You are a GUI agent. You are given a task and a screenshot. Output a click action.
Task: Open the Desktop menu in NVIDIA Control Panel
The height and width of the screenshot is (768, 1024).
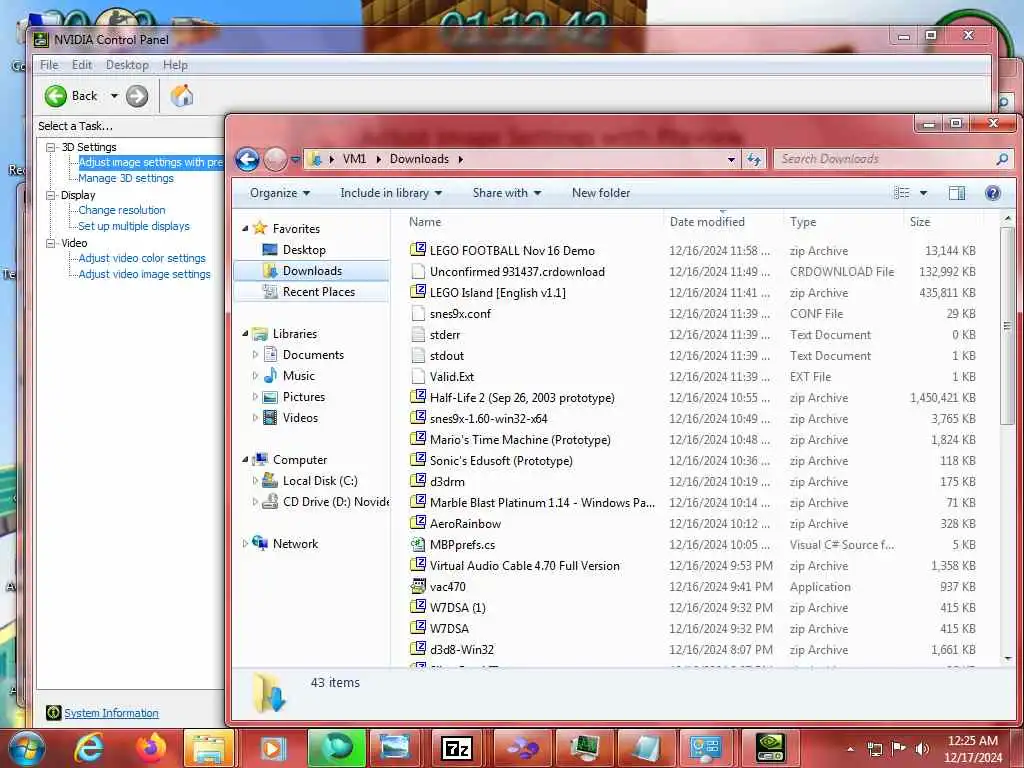coord(127,65)
